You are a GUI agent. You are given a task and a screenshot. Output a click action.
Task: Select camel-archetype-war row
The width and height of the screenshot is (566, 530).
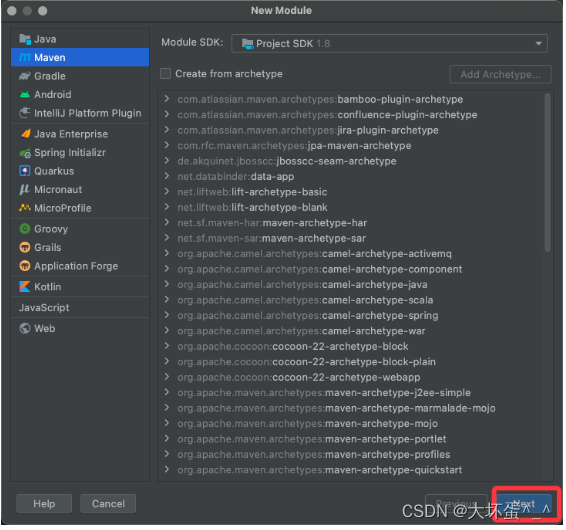pos(351,331)
